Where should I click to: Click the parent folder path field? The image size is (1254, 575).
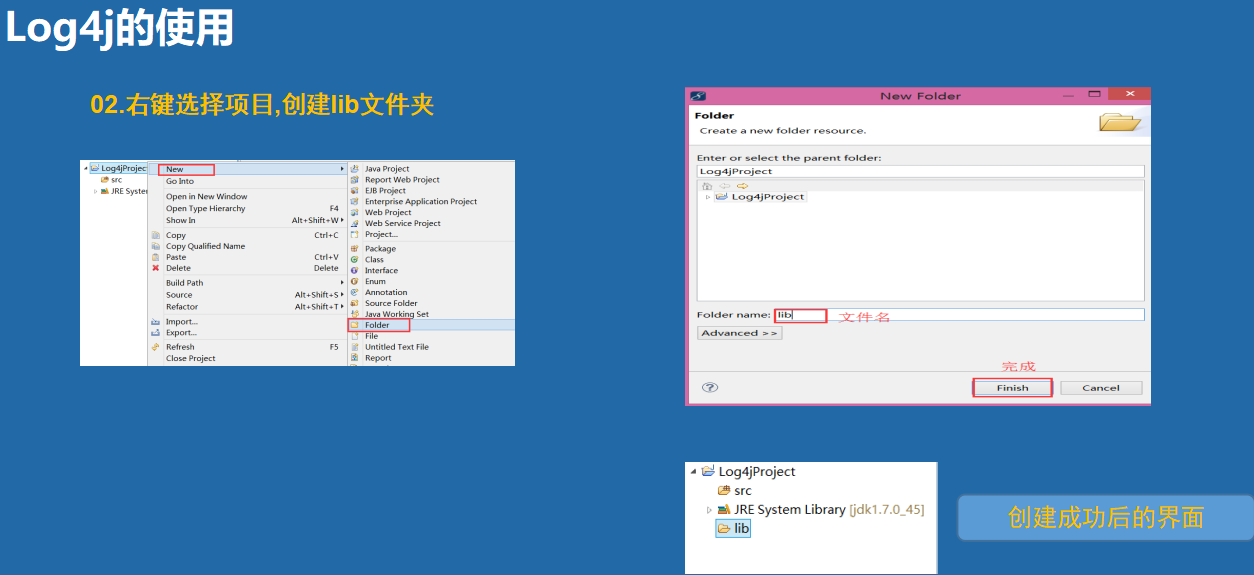[920, 171]
